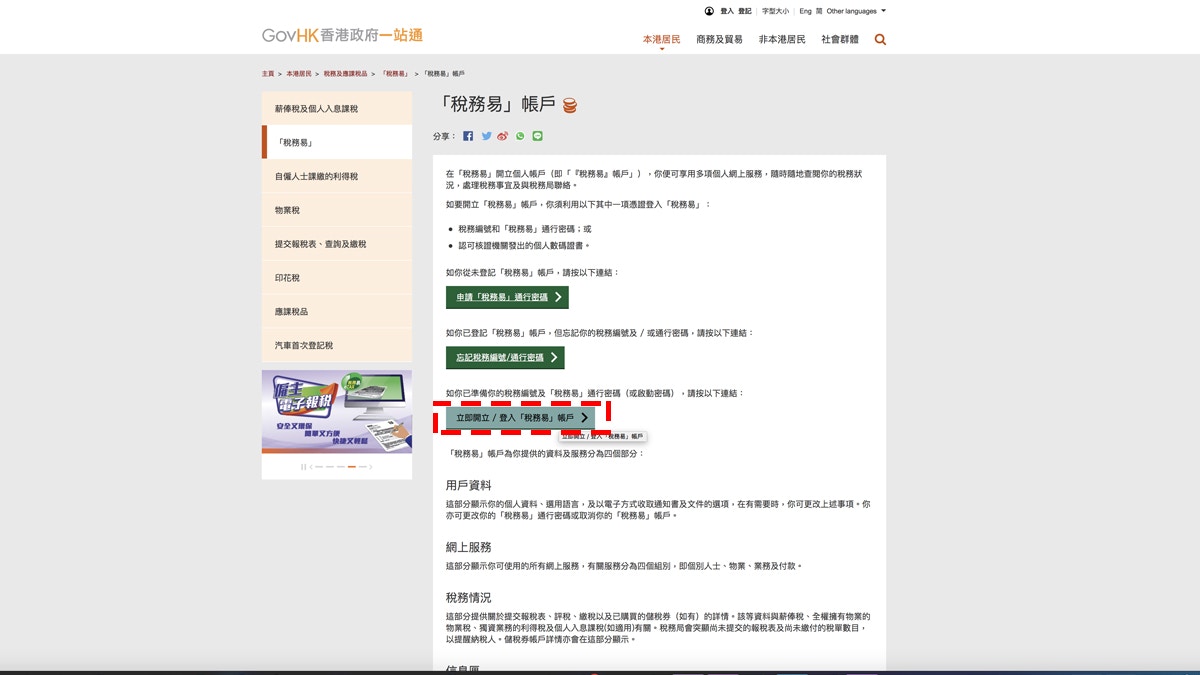Go to 主頁 via the breadcrumb link
The image size is (1200, 675).
(266, 72)
